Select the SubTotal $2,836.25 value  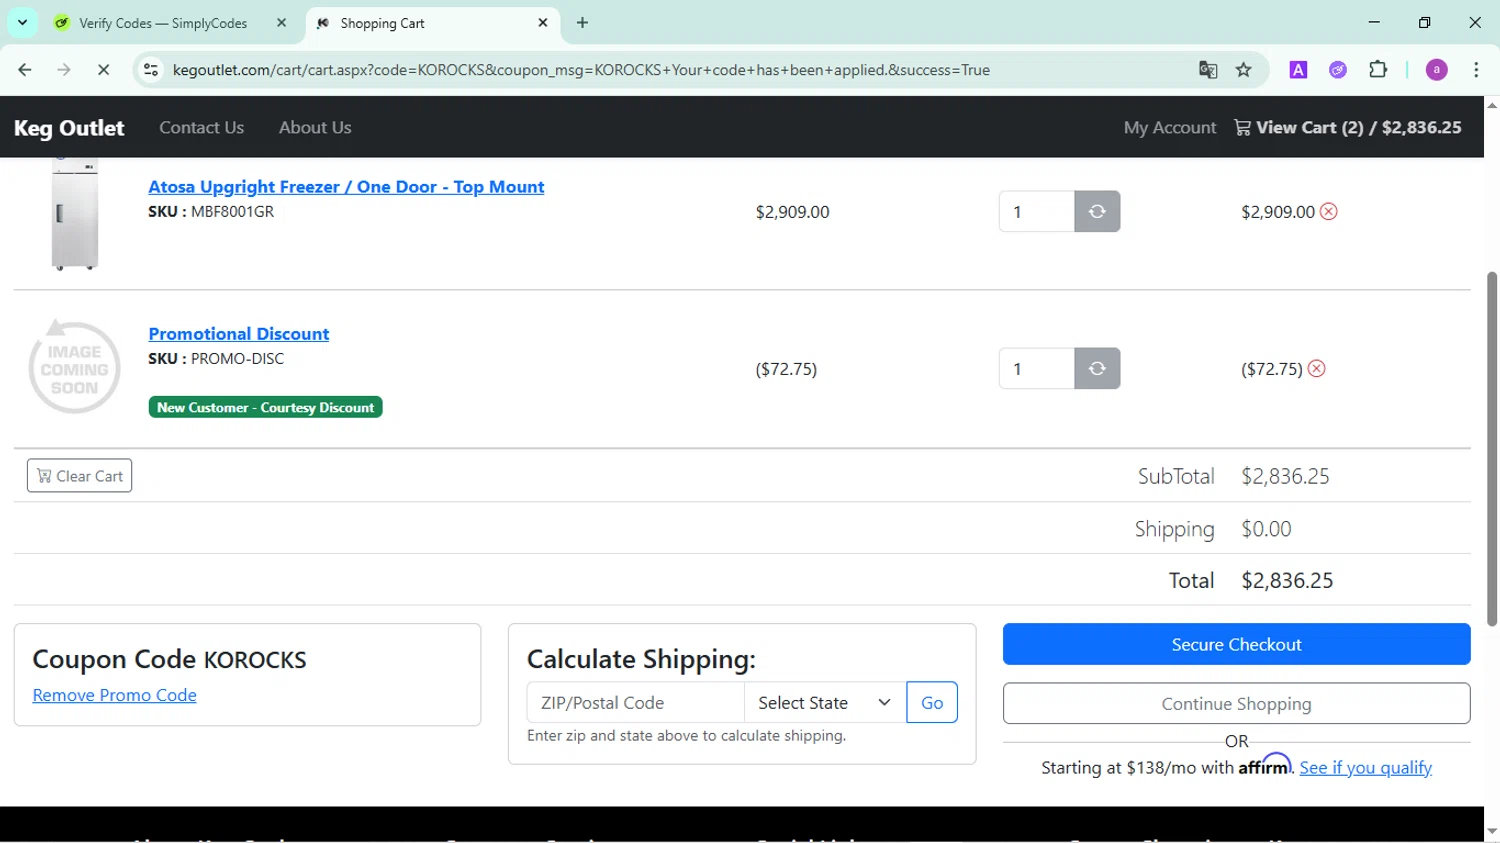(x=1285, y=476)
